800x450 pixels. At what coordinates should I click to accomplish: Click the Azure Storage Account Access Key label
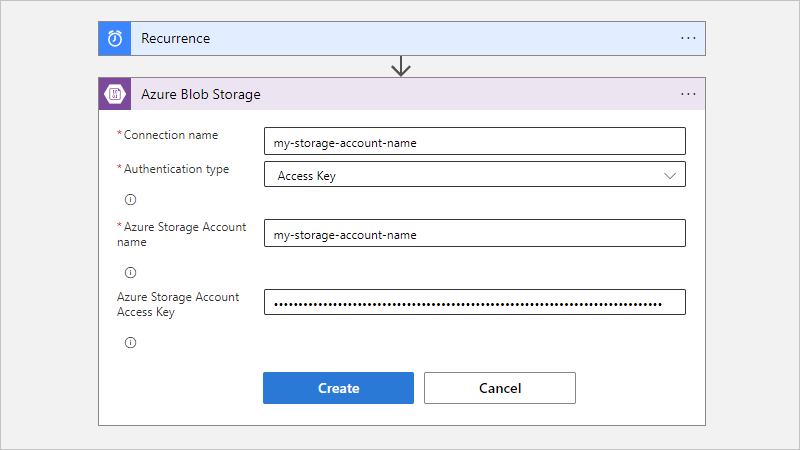click(178, 304)
